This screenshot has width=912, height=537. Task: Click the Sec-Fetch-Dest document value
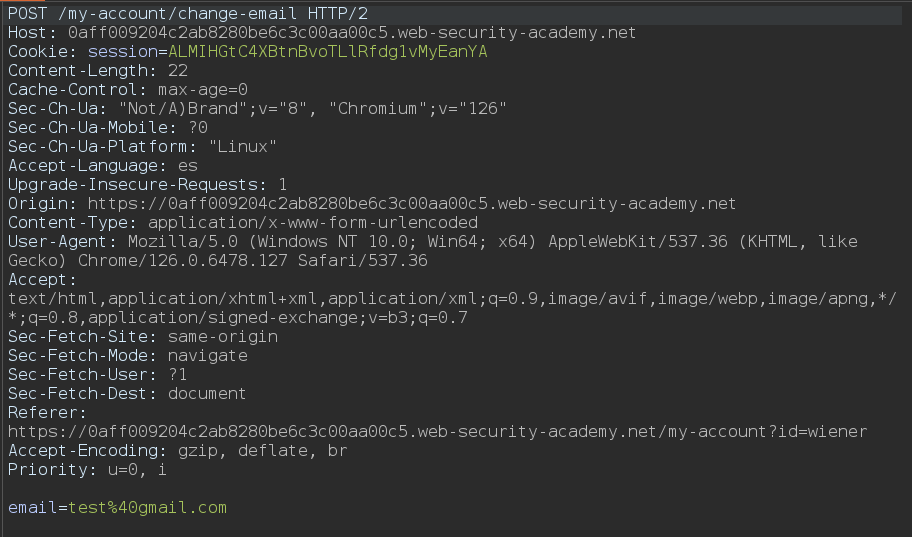pos(207,394)
